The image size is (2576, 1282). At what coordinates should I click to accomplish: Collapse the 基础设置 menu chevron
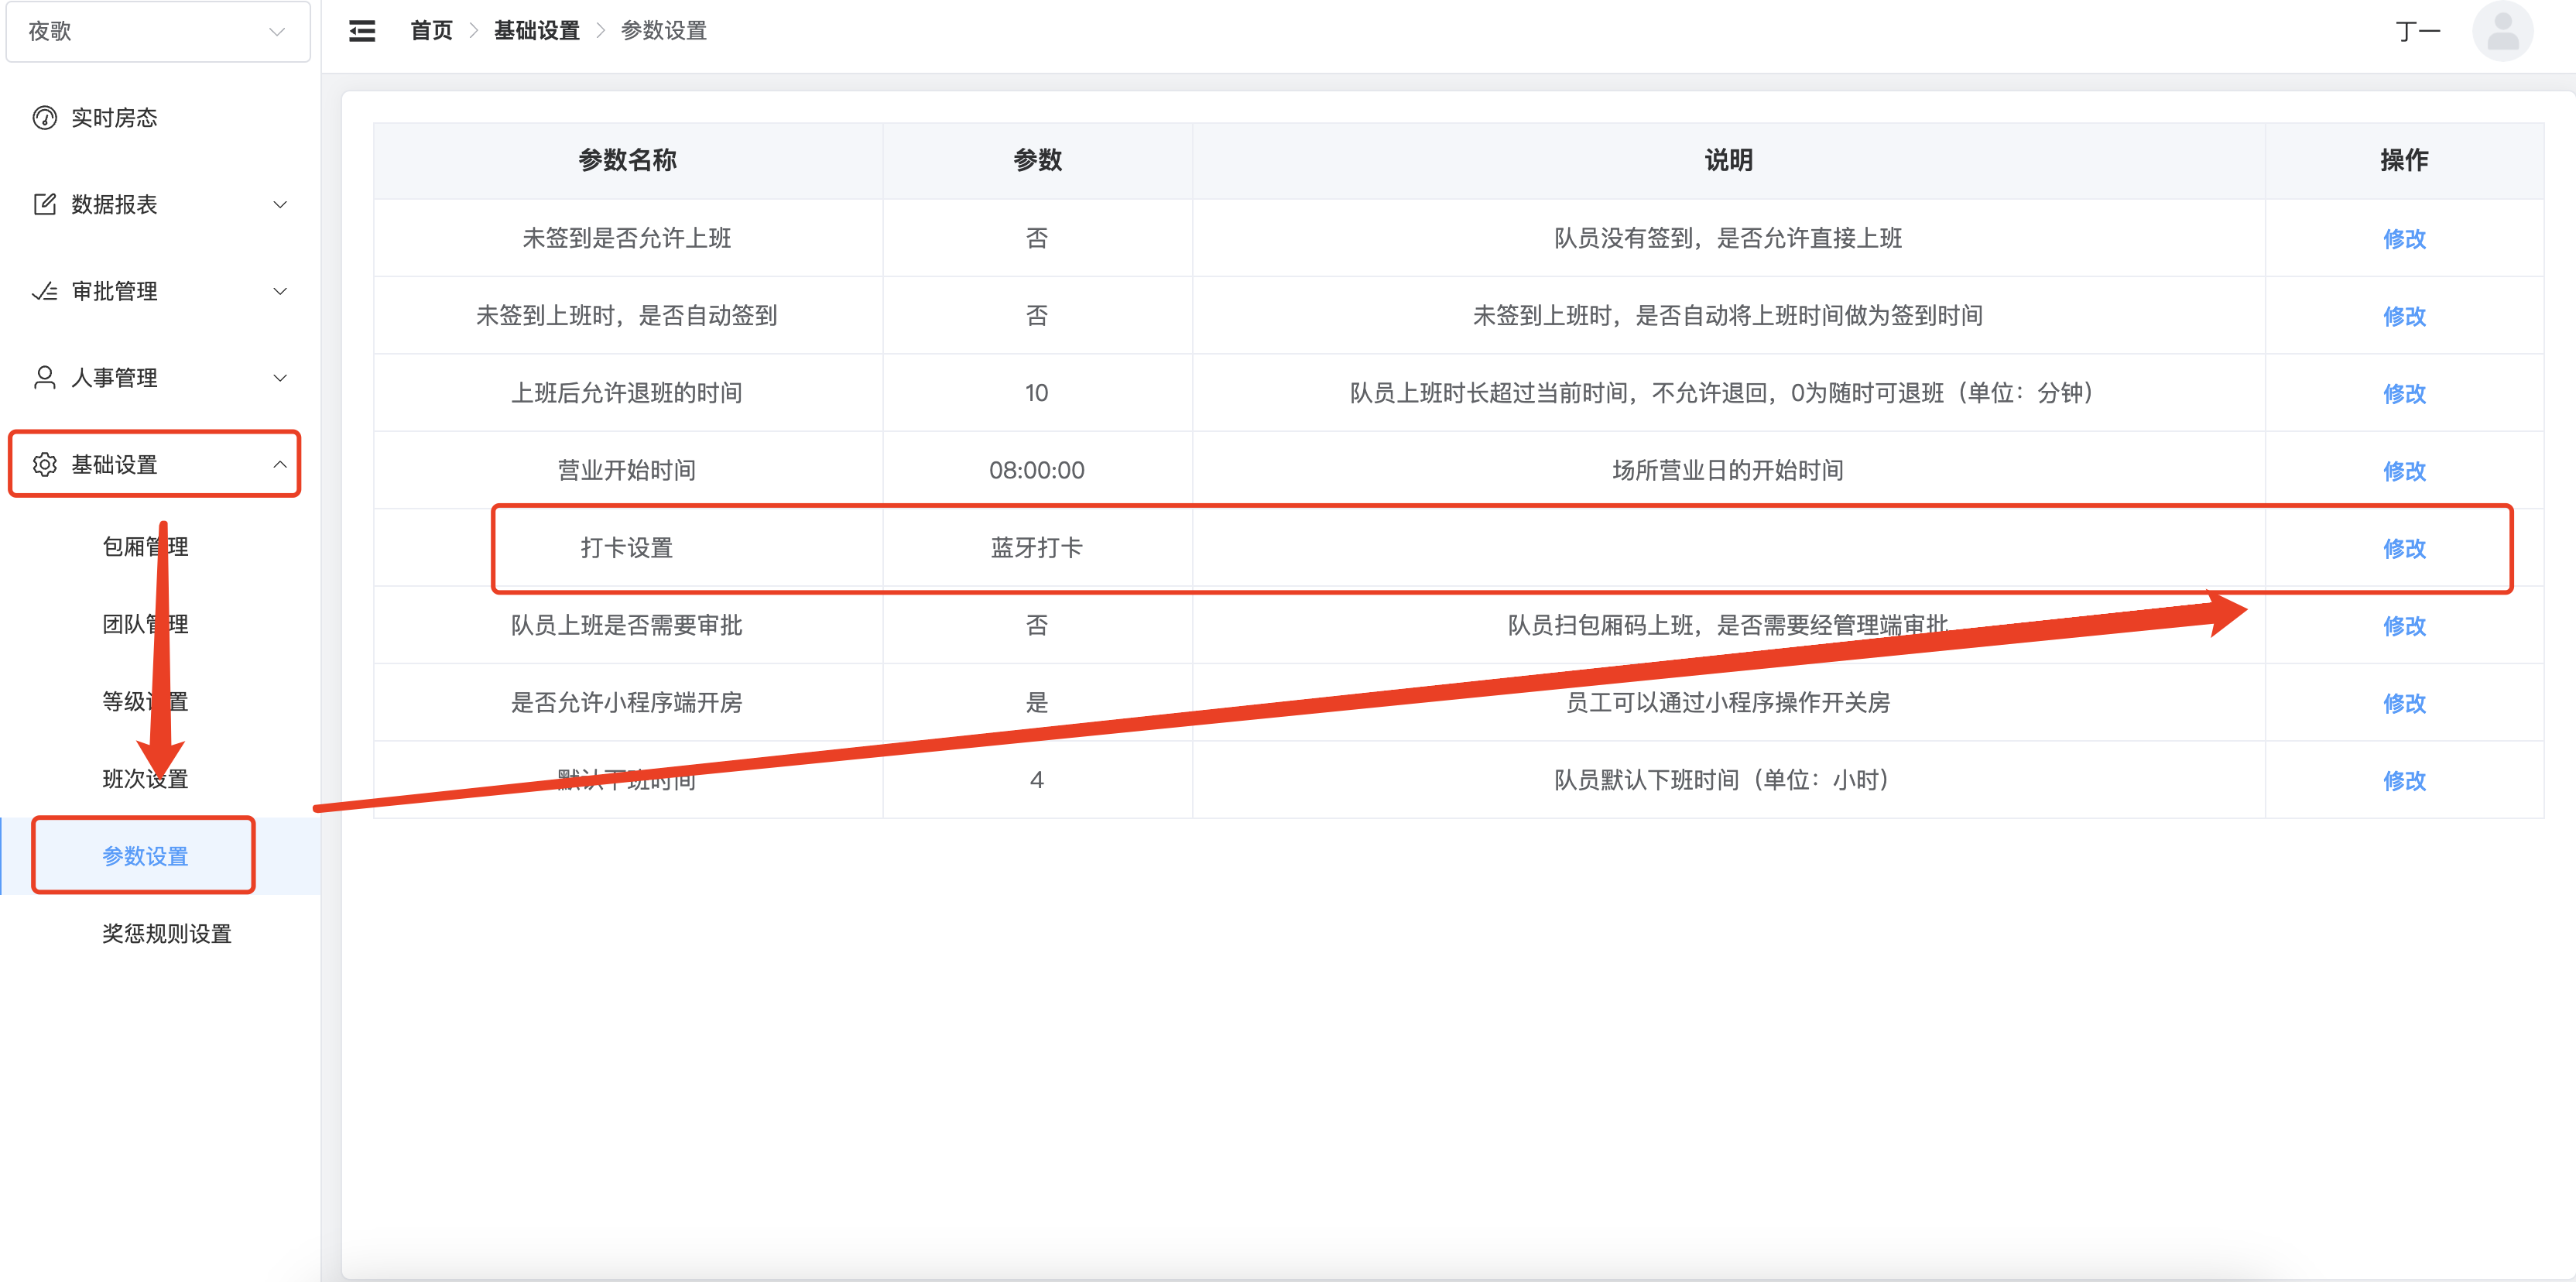click(x=280, y=464)
